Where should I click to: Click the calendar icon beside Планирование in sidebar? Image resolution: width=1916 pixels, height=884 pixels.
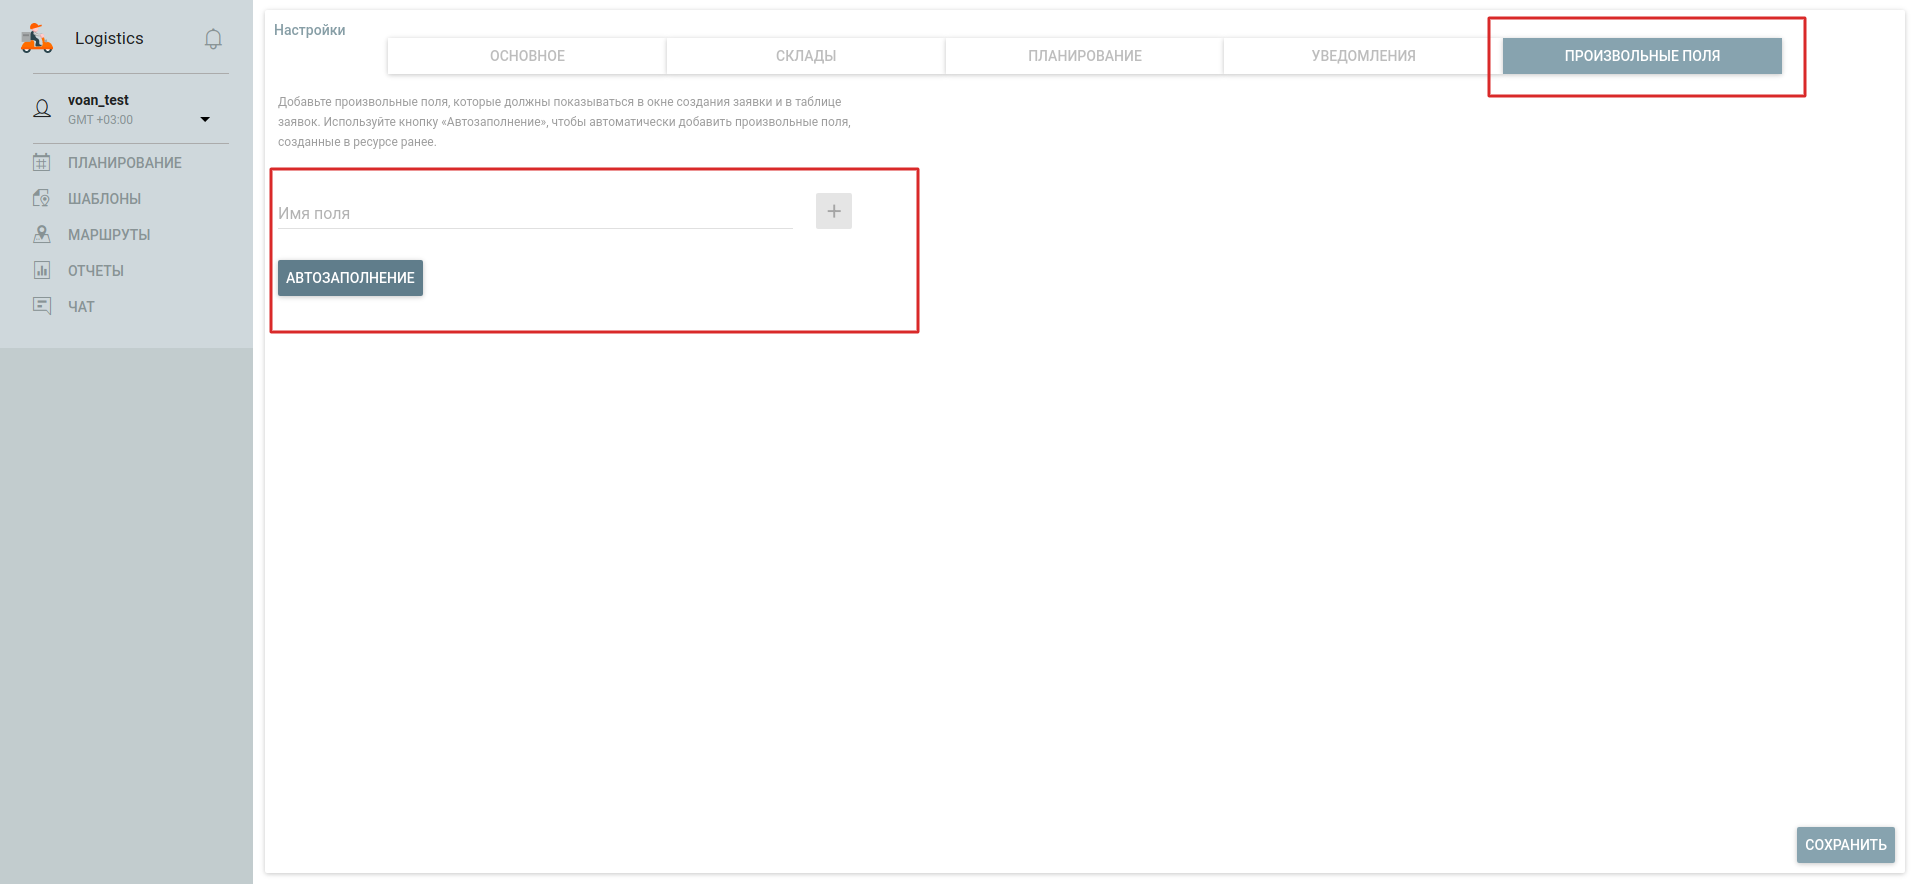point(42,162)
